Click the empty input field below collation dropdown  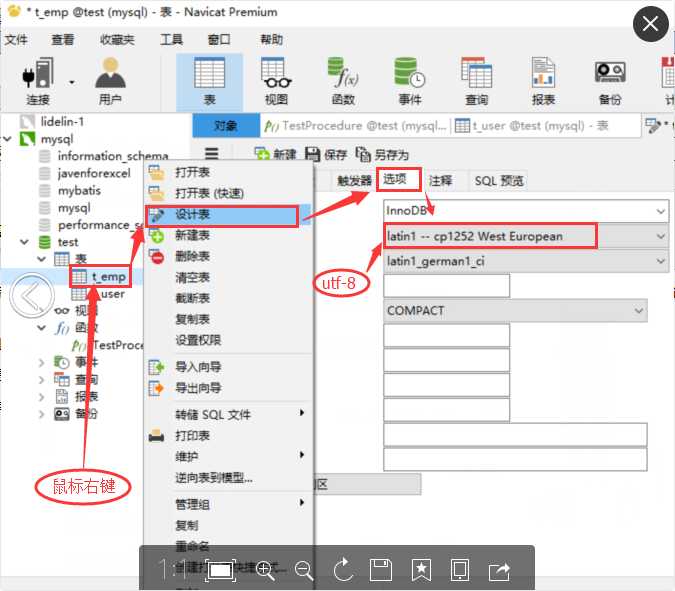coord(446,285)
